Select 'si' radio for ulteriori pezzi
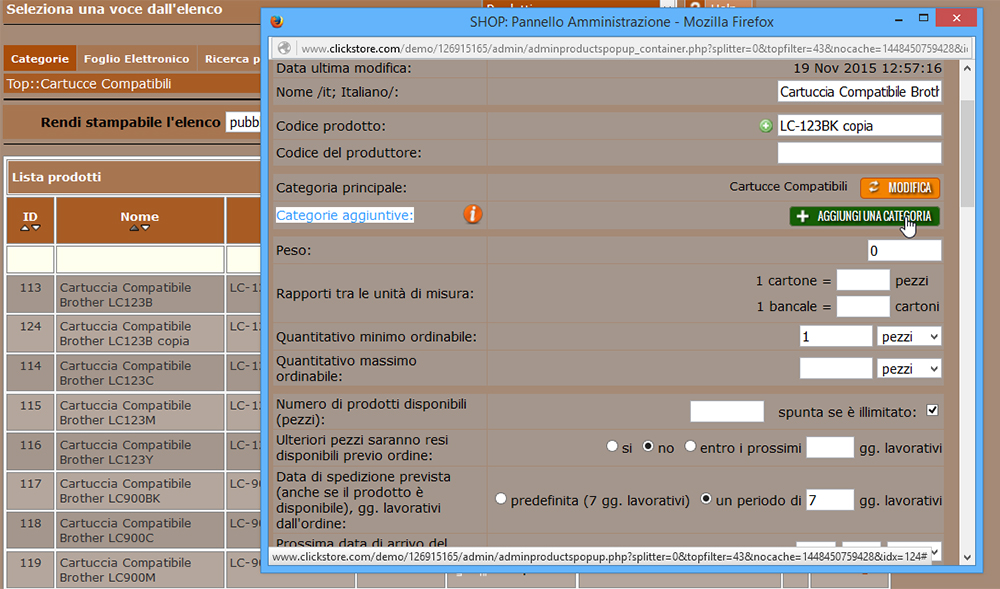Viewport: 1000px width, 589px height. [x=612, y=446]
